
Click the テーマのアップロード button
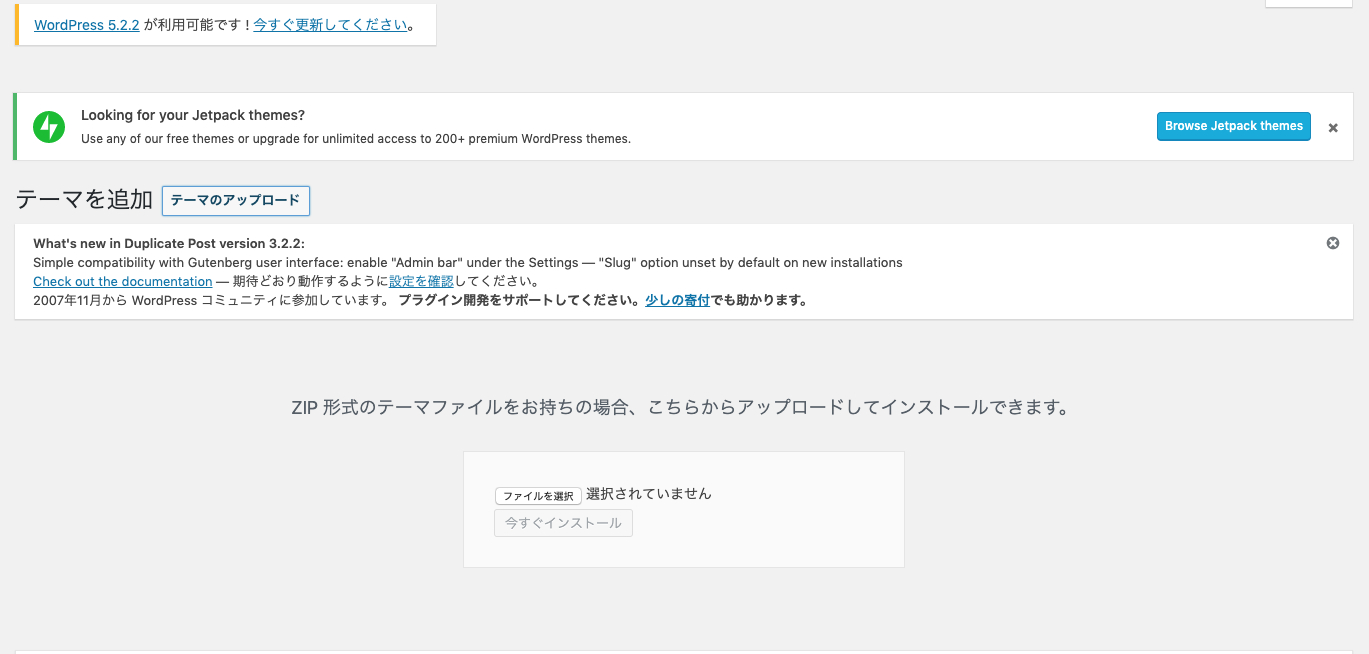tap(236, 201)
